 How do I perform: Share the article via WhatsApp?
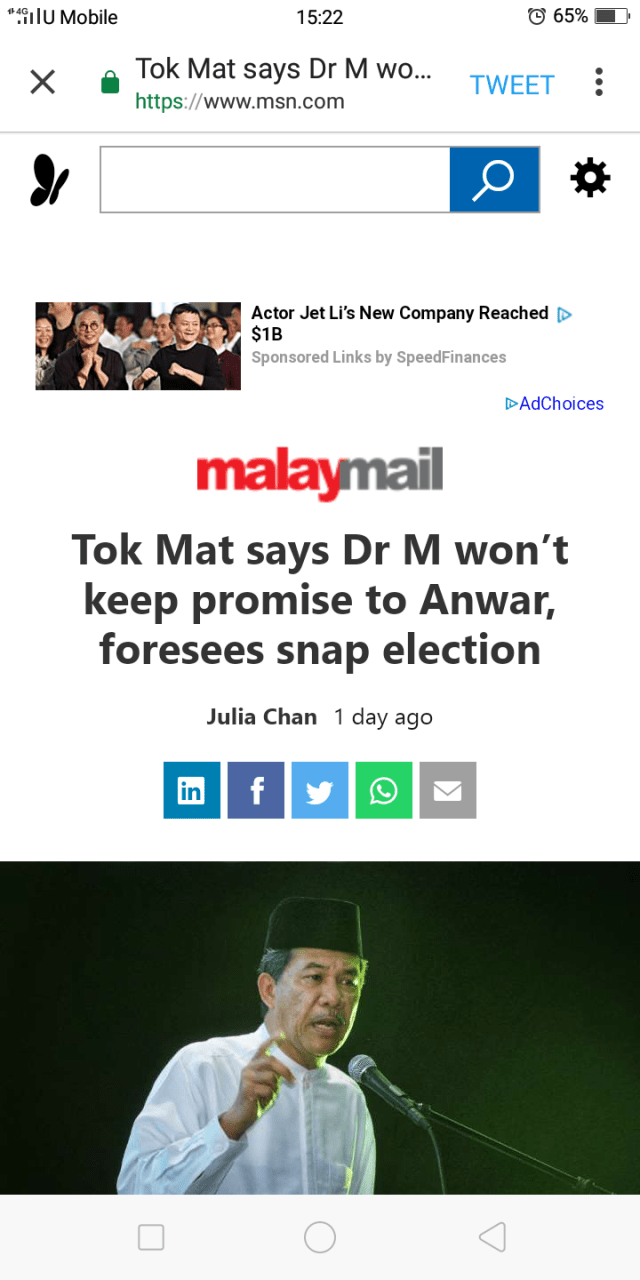(384, 790)
